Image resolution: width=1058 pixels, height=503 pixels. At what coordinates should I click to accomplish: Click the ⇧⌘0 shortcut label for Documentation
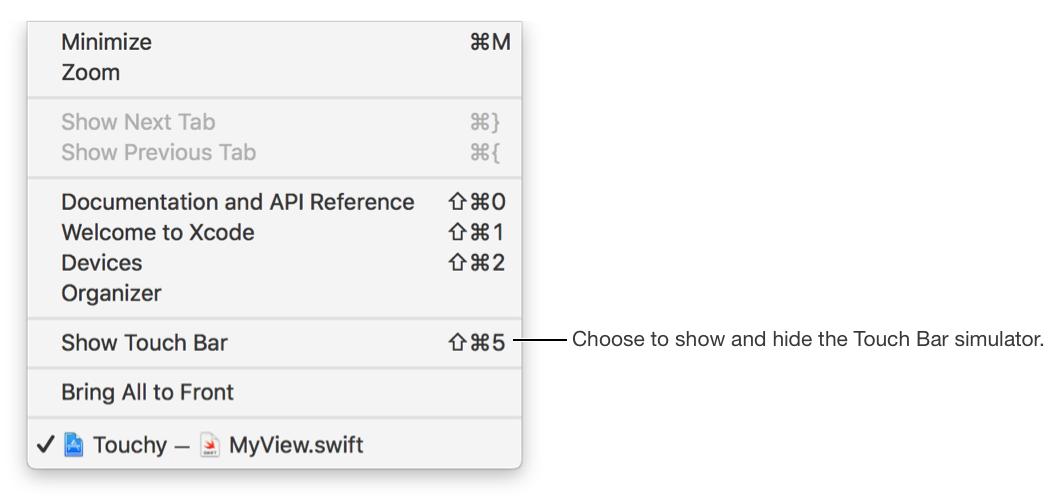(x=477, y=202)
